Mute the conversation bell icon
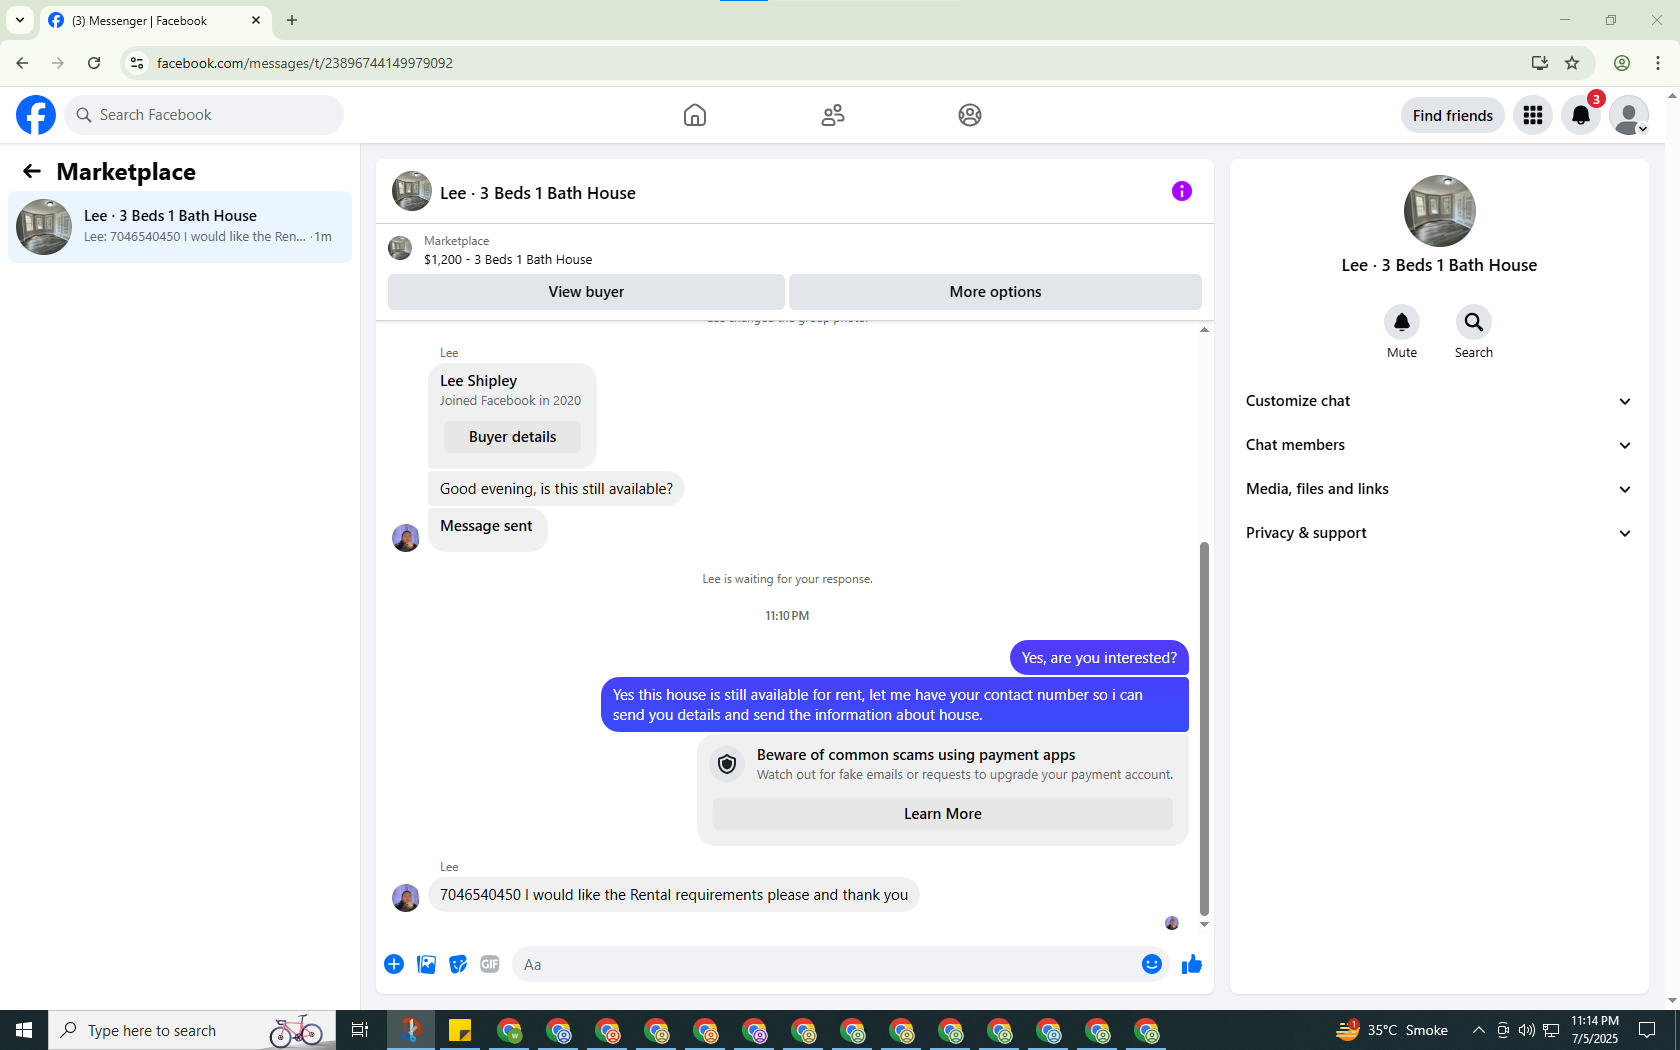The image size is (1680, 1050). pyautogui.click(x=1402, y=322)
